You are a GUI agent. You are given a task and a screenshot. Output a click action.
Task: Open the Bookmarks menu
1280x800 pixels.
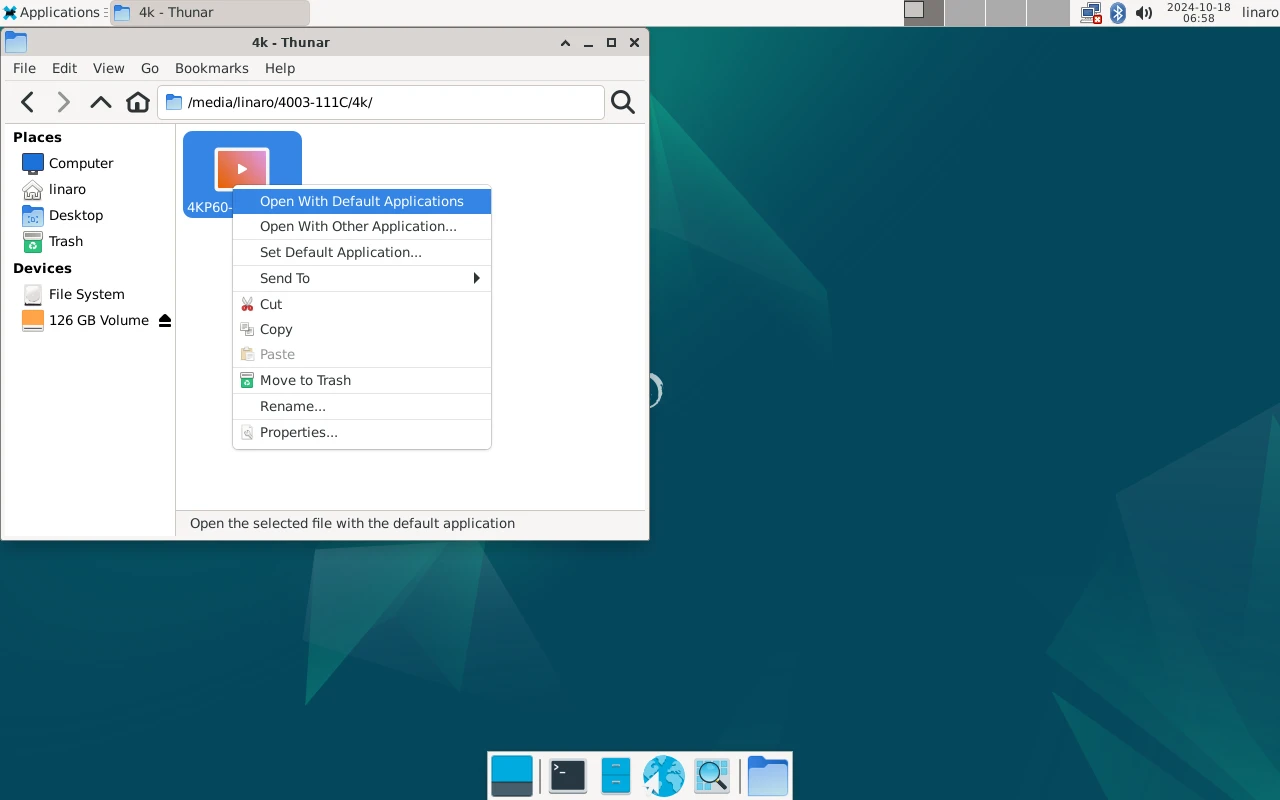coord(211,68)
